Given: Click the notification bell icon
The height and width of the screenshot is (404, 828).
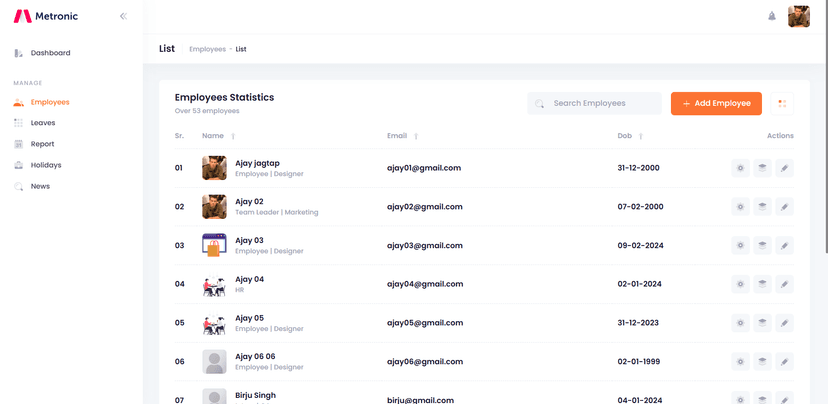Looking at the screenshot, I should pyautogui.click(x=771, y=16).
